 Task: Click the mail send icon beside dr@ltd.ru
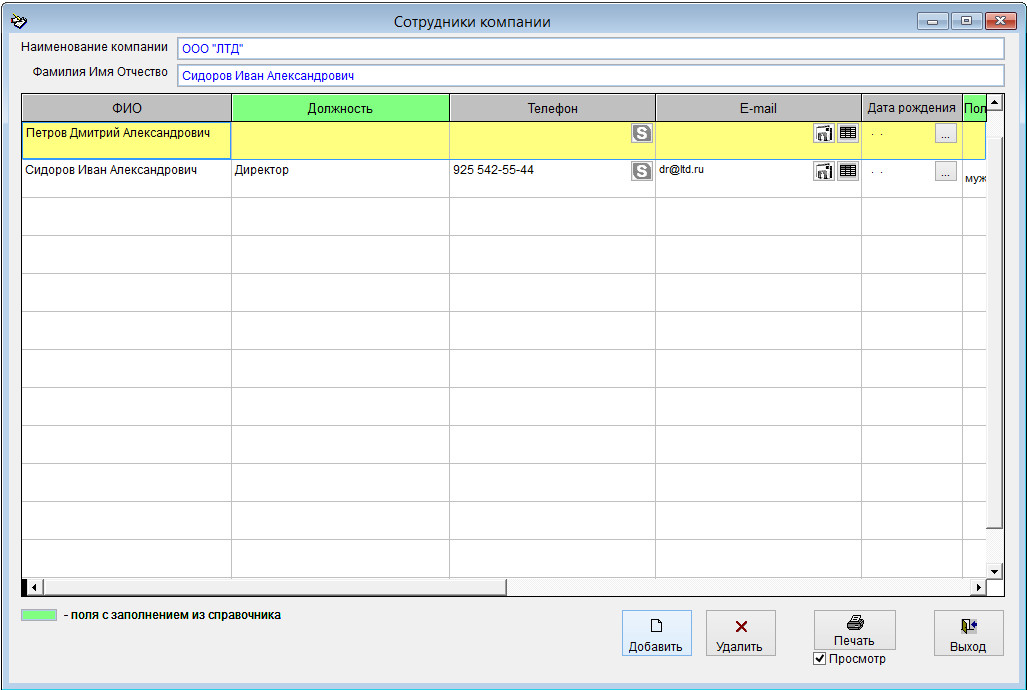[824, 171]
